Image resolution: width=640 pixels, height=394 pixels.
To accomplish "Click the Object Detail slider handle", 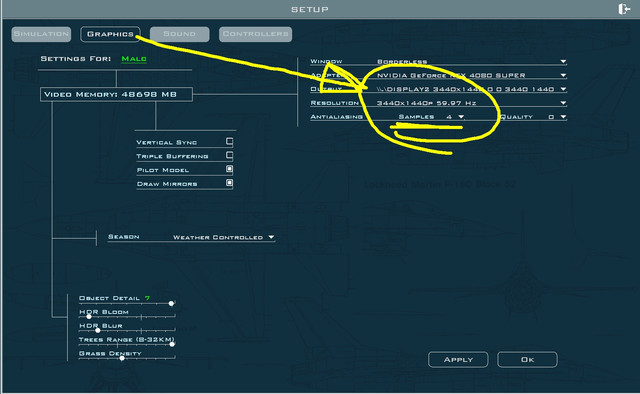I will [171, 303].
